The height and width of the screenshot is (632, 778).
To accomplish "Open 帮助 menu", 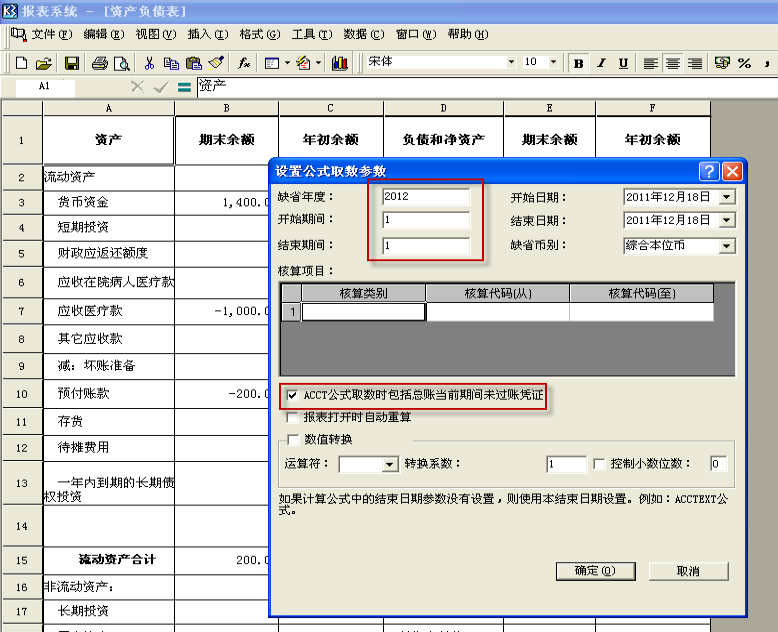I will click(x=468, y=34).
